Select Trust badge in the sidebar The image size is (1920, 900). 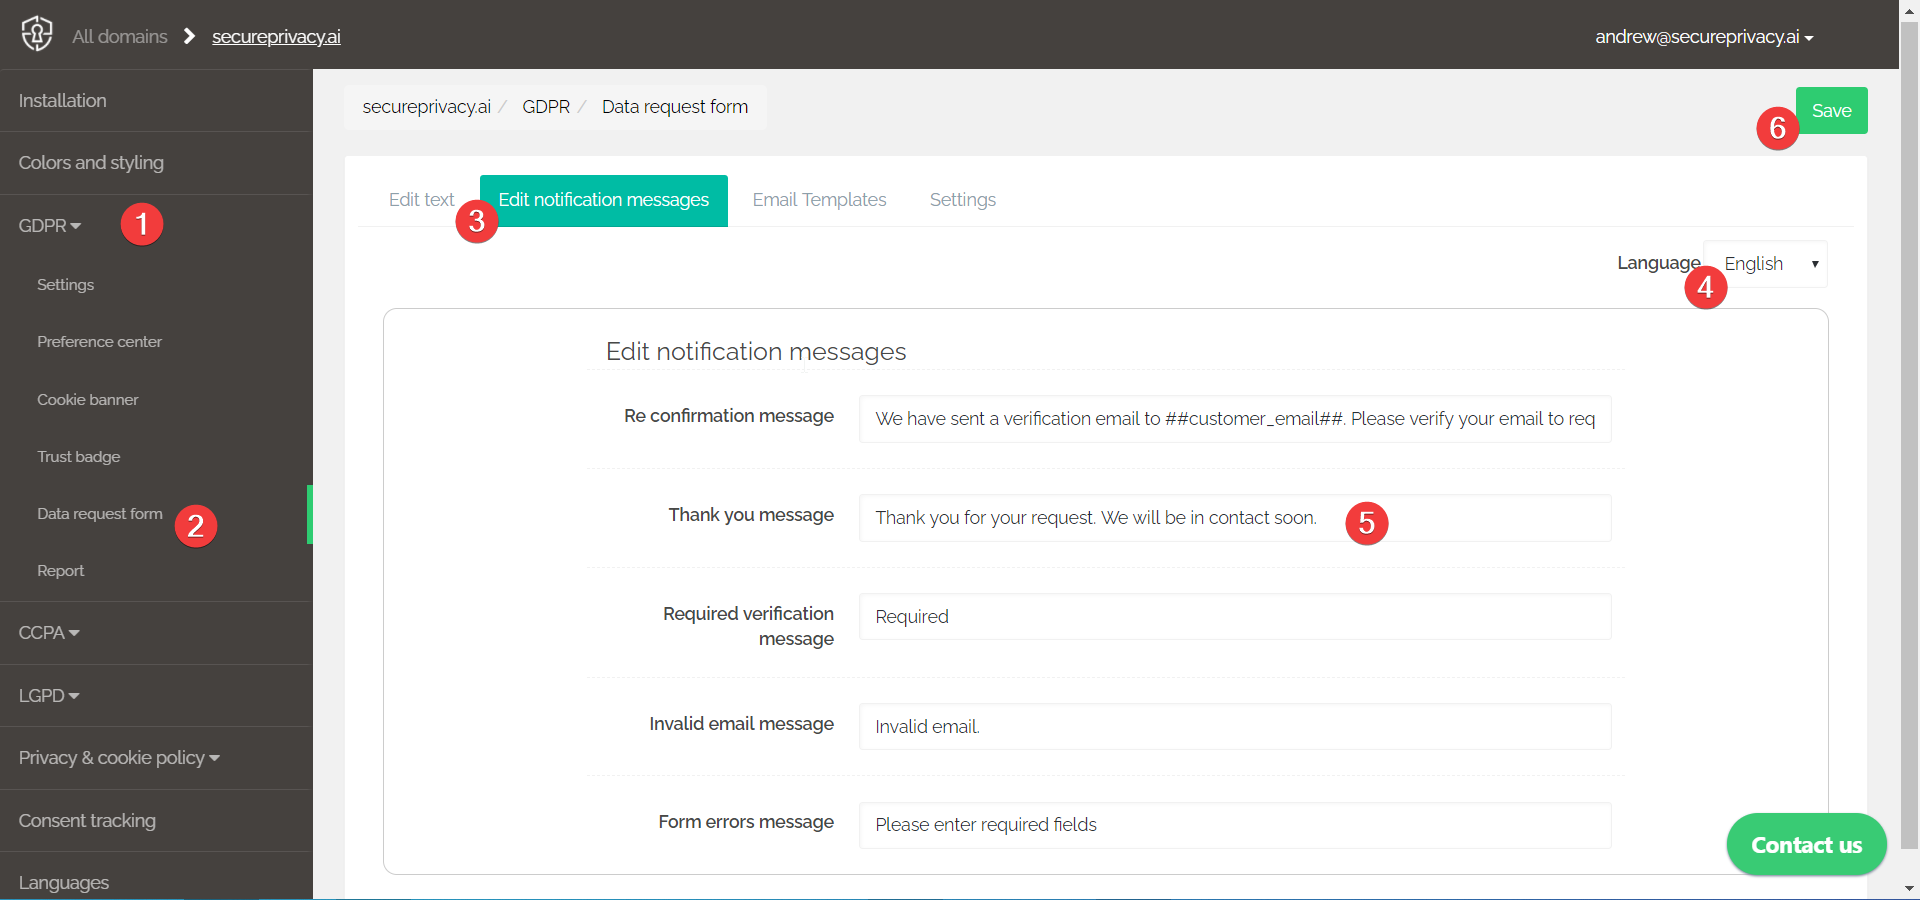[x=79, y=456]
